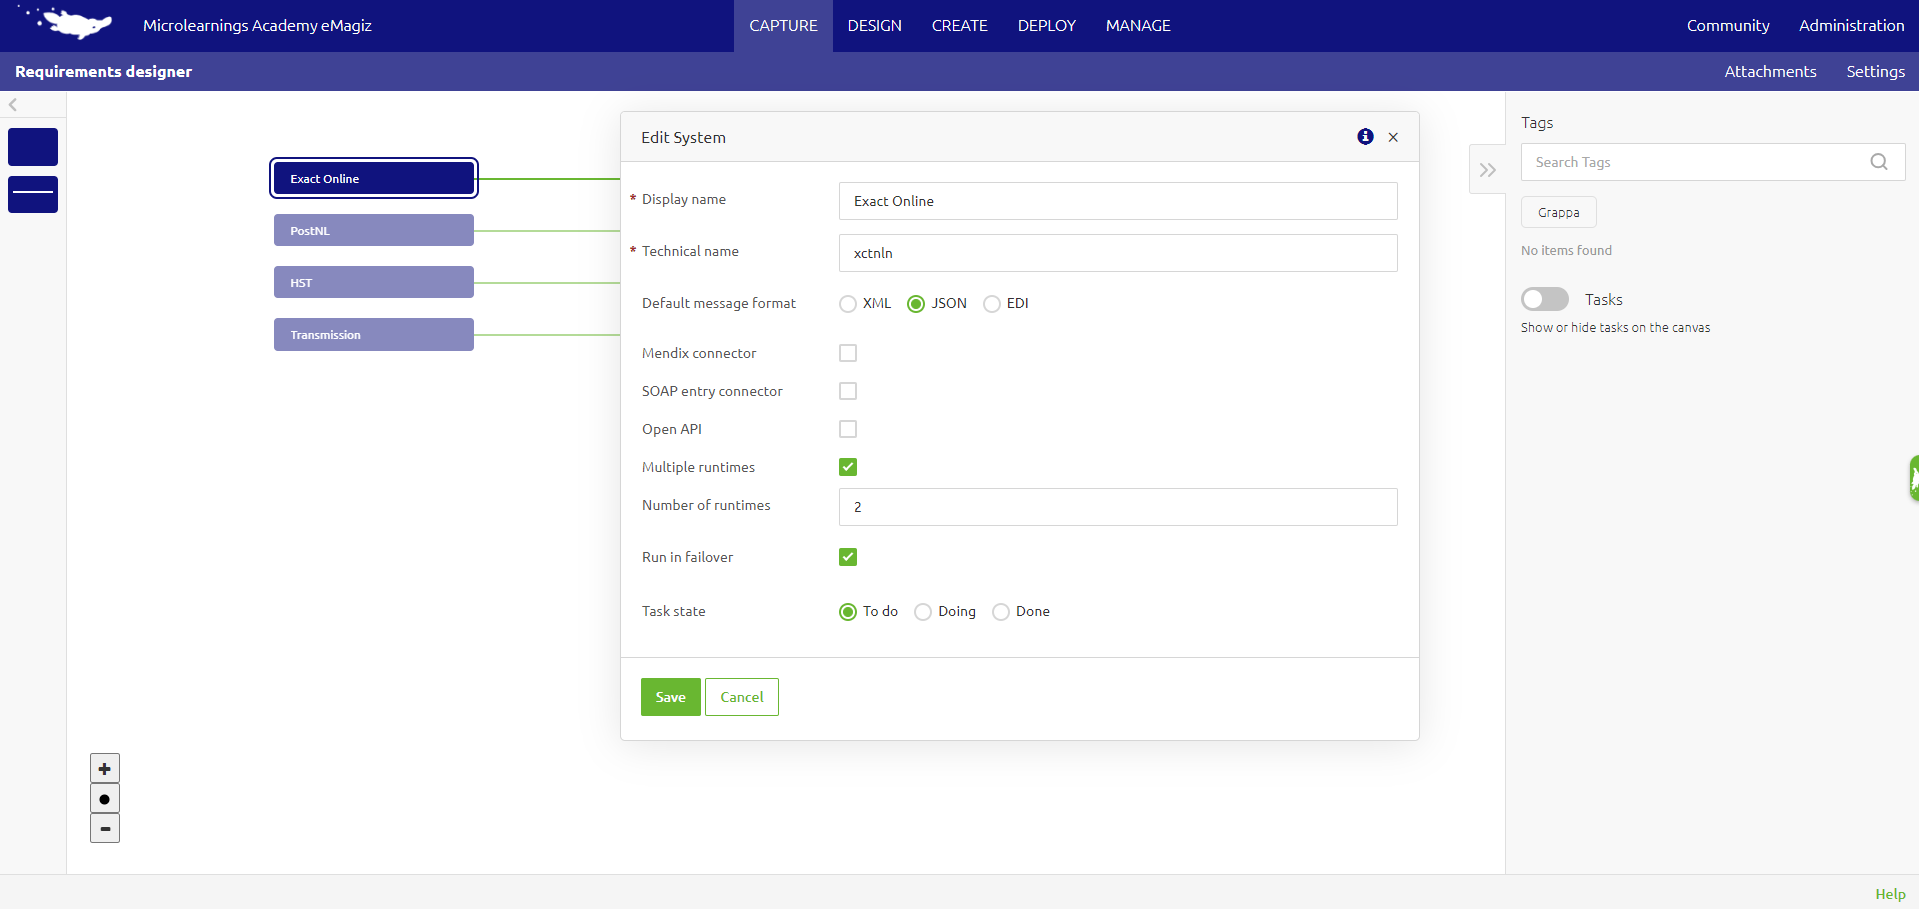Select the line shape in the left palette
The image size is (1919, 909).
pos(32,194)
